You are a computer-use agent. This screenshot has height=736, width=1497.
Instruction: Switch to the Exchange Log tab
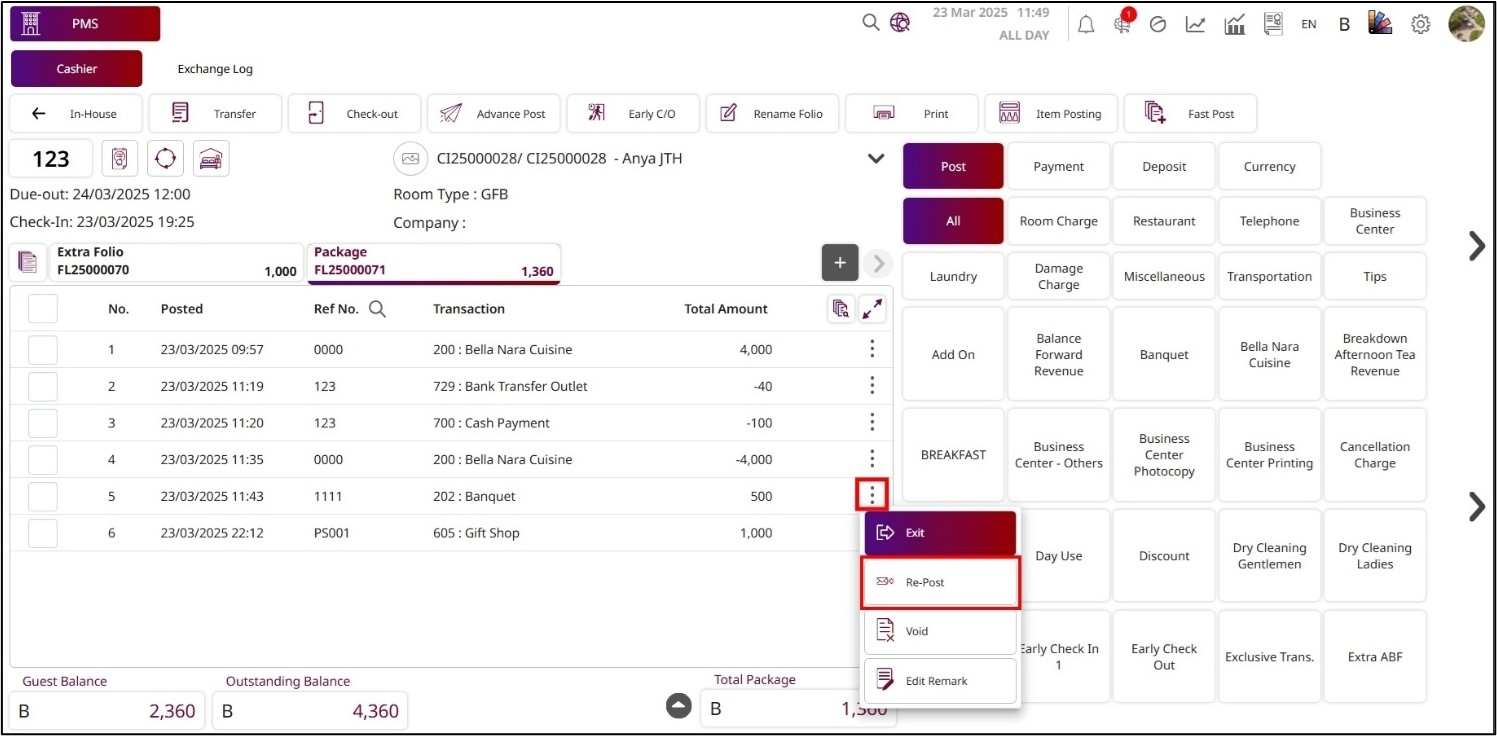coord(215,69)
